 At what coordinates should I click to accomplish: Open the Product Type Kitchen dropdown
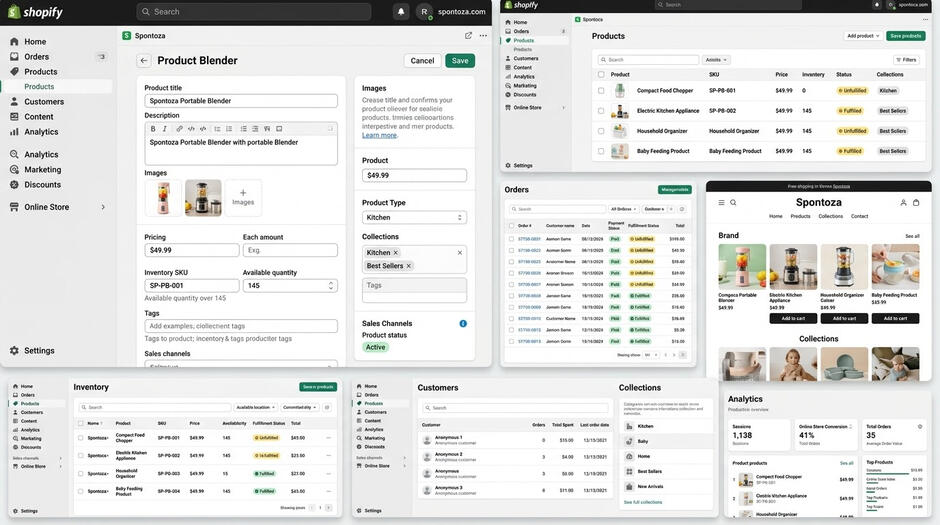point(414,218)
